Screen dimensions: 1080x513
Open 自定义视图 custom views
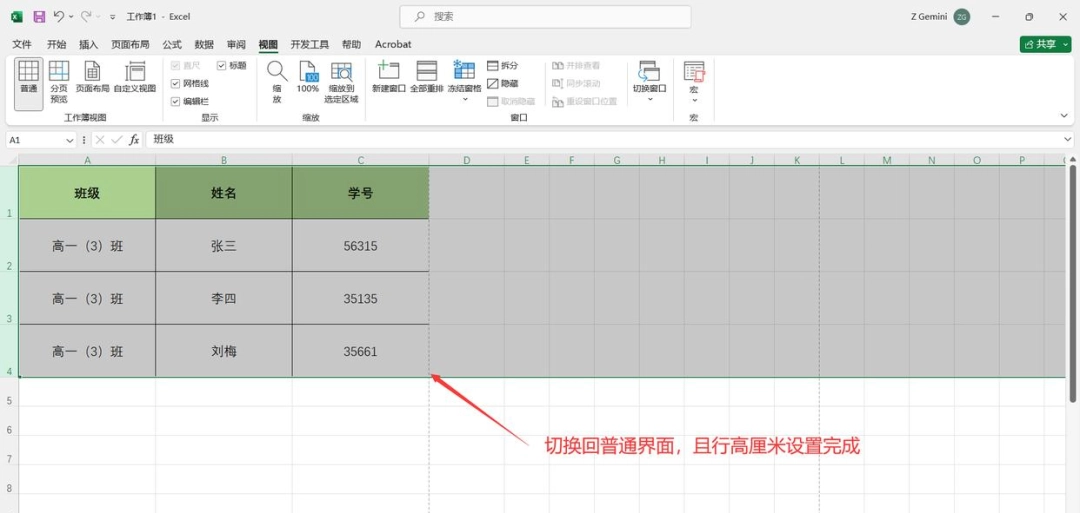(135, 77)
